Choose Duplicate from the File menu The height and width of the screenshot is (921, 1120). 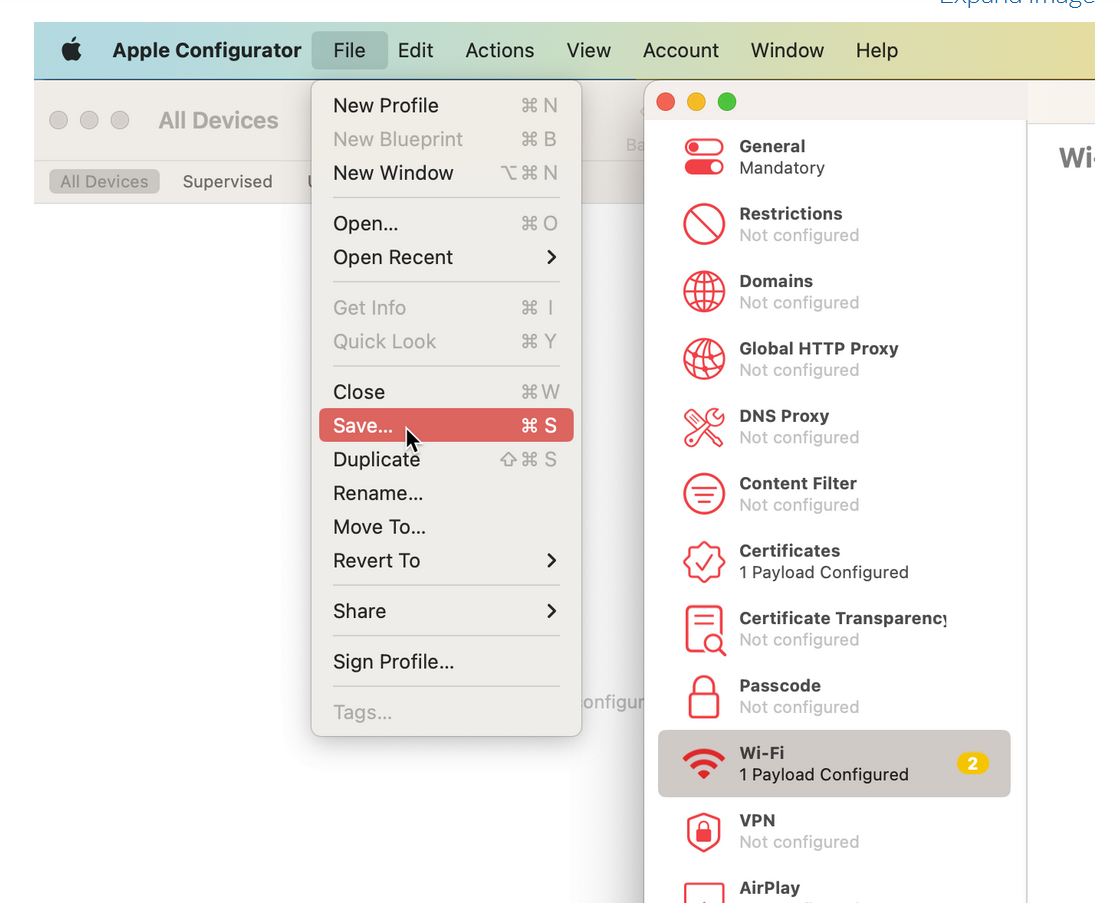pyautogui.click(x=446, y=459)
